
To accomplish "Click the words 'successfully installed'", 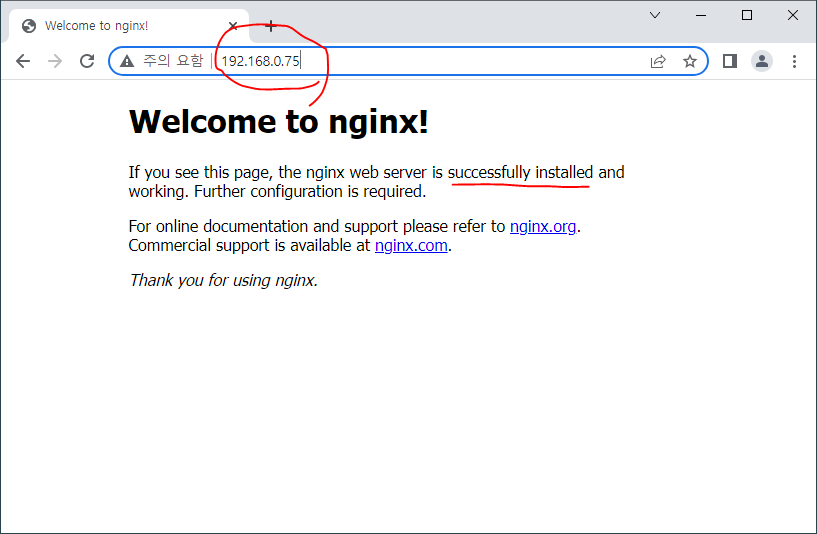I will (x=520, y=172).
